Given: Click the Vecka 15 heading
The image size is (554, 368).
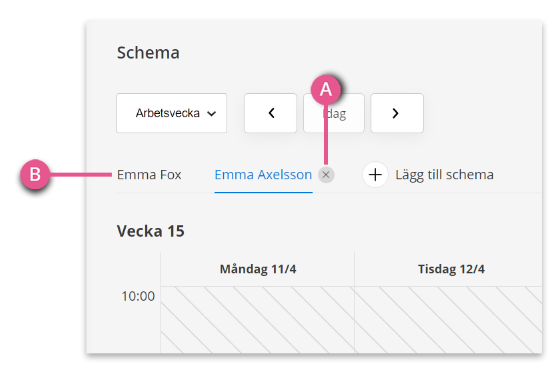Looking at the screenshot, I should coord(151,231).
